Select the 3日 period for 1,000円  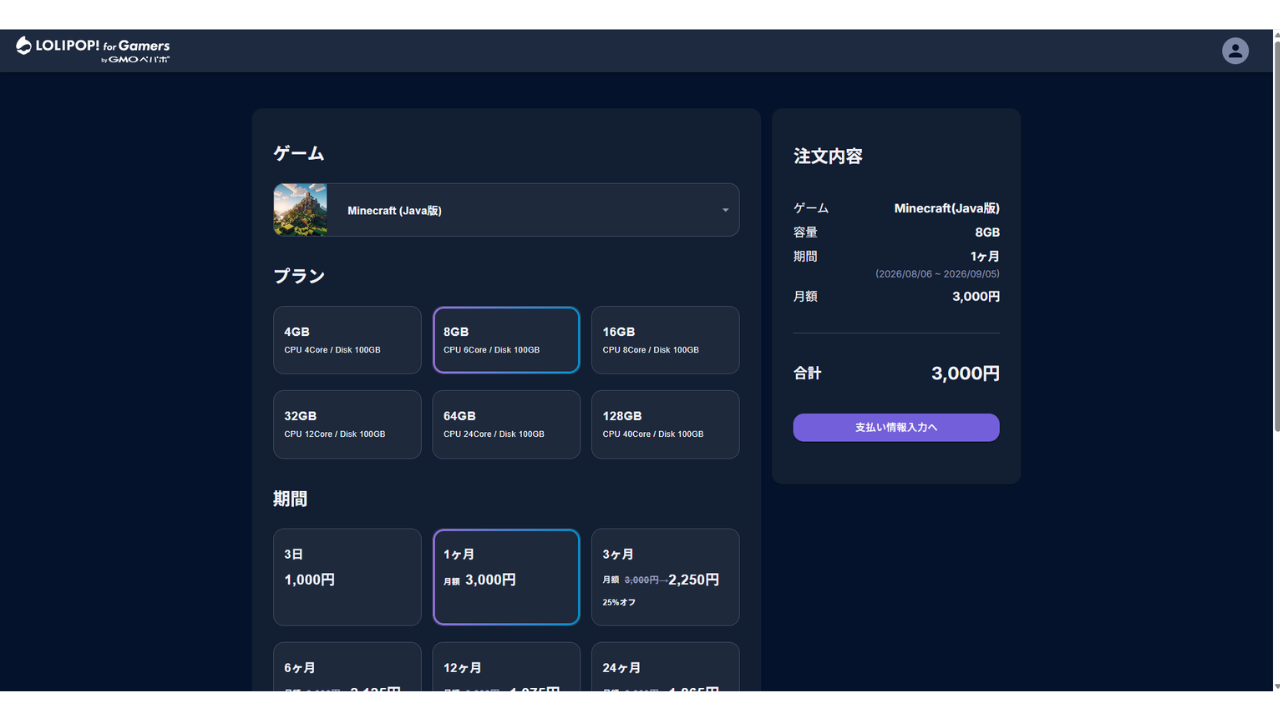[x=347, y=577]
